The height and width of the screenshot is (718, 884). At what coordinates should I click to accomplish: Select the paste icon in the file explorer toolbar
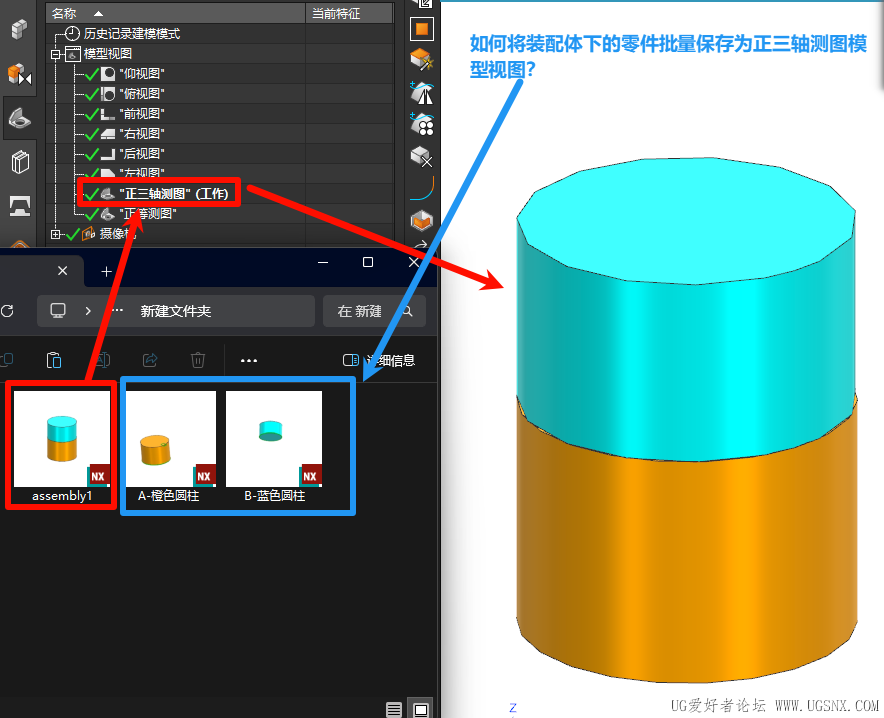coord(54,360)
